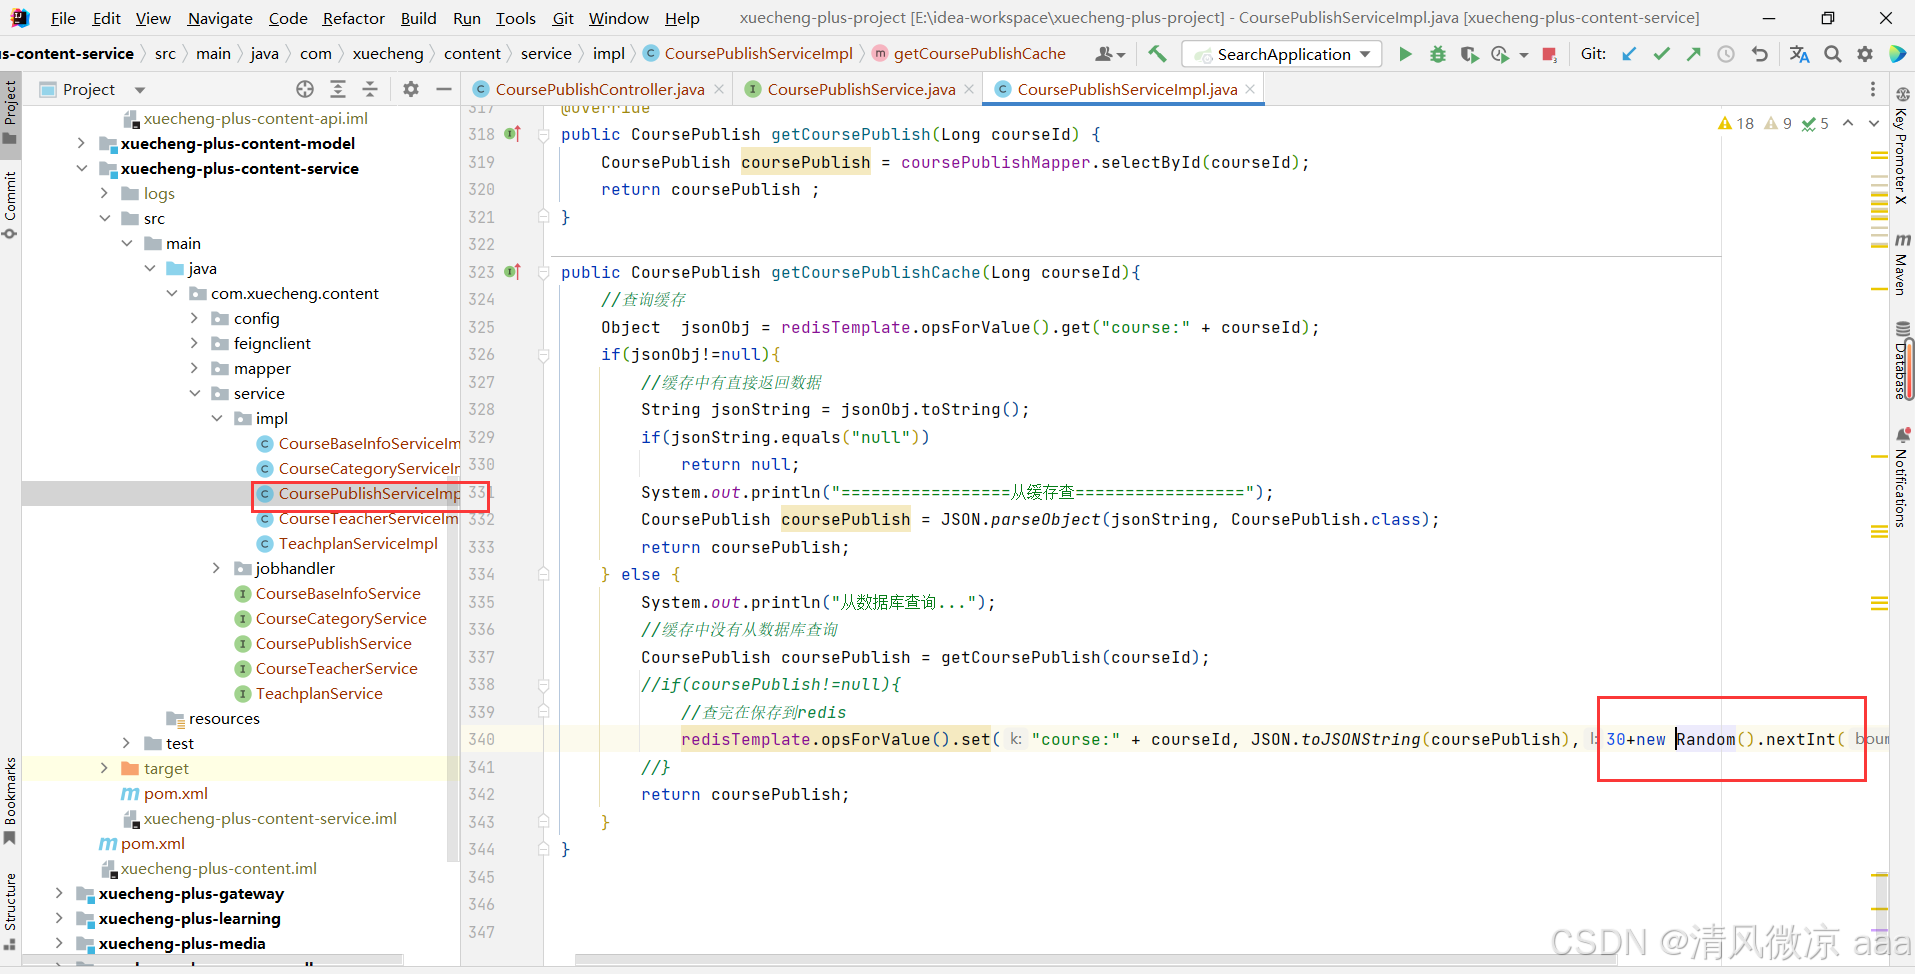1915x974 pixels.
Task: Toggle fold marker at line 334
Action: (543, 575)
